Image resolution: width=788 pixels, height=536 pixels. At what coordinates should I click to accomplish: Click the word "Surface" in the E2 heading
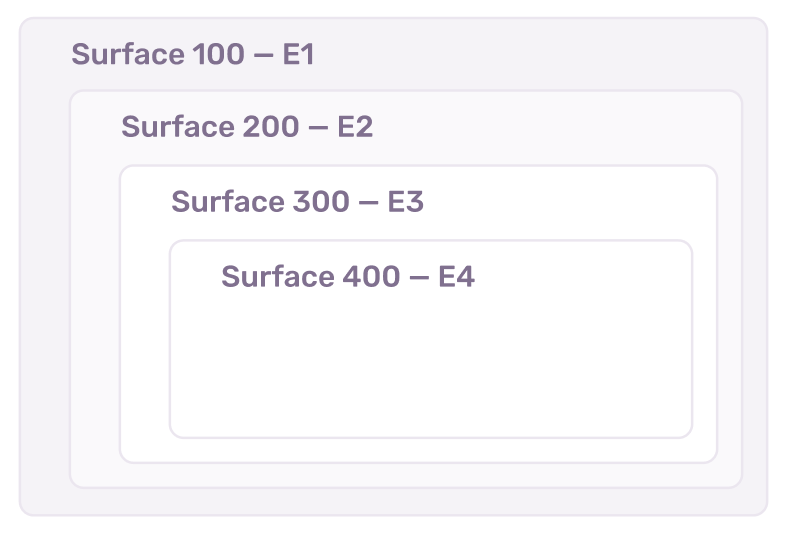[178, 127]
